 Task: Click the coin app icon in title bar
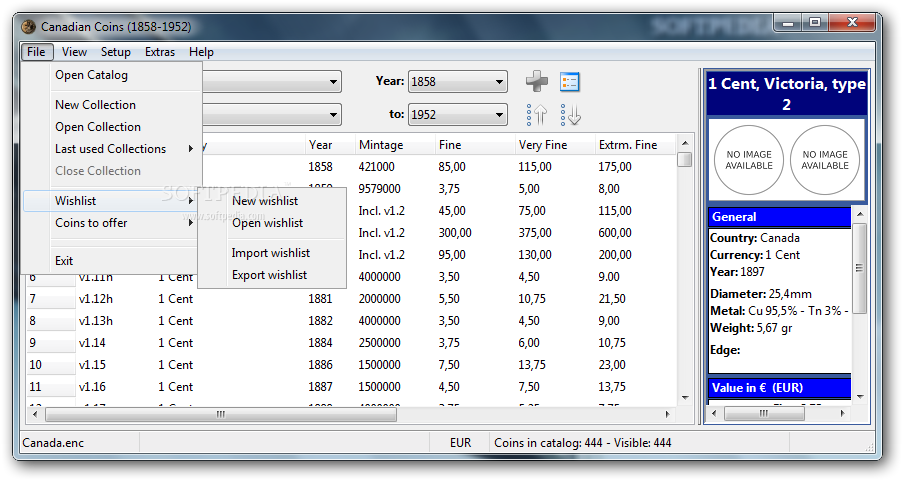click(28, 26)
